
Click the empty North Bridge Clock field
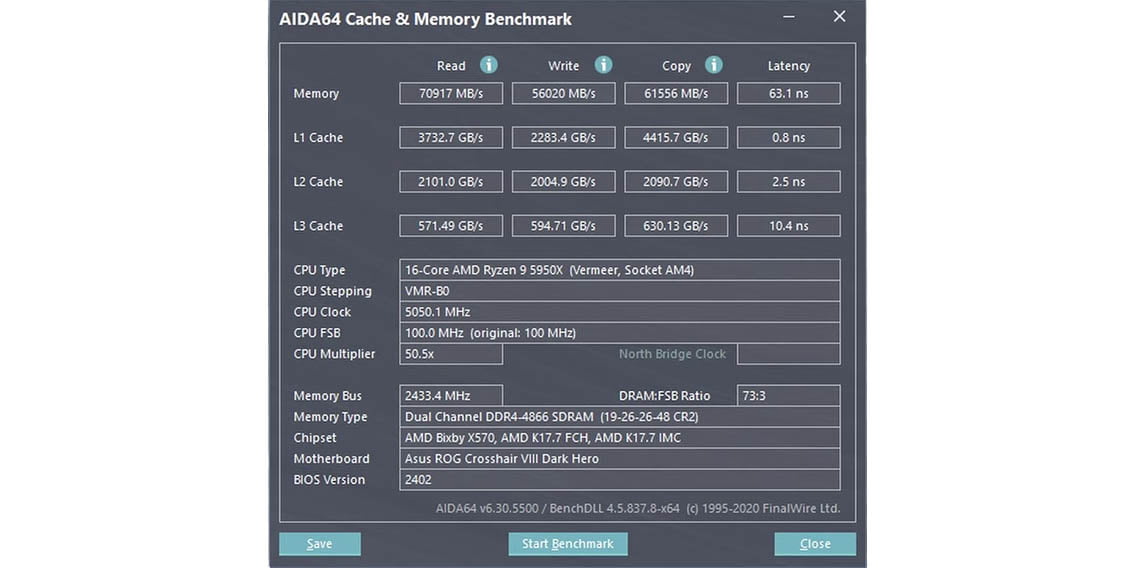pos(789,354)
